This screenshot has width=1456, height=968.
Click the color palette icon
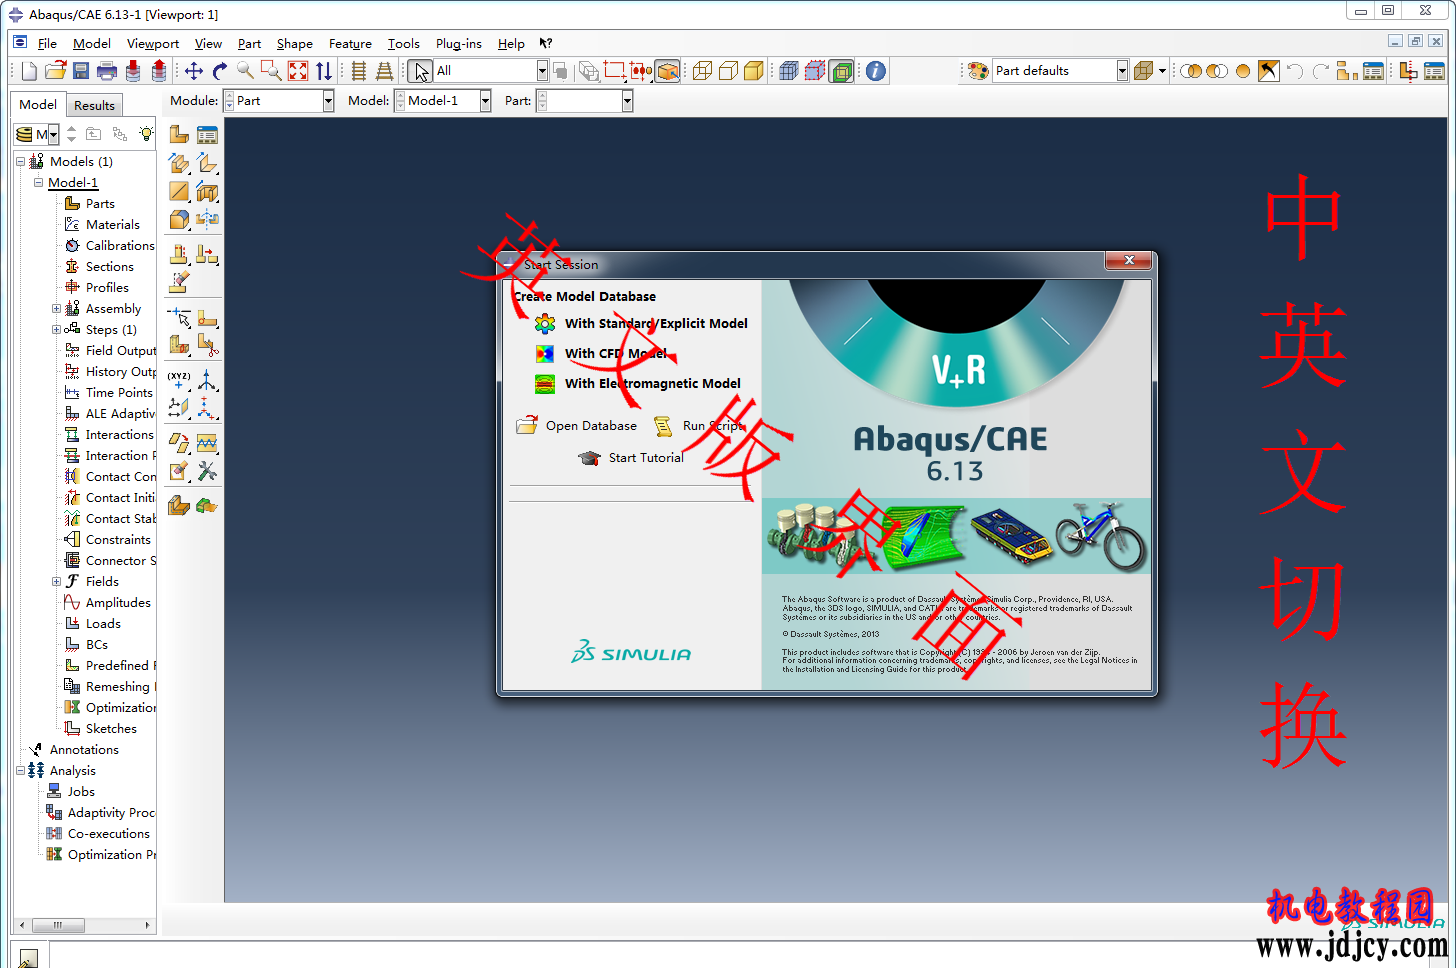click(978, 71)
